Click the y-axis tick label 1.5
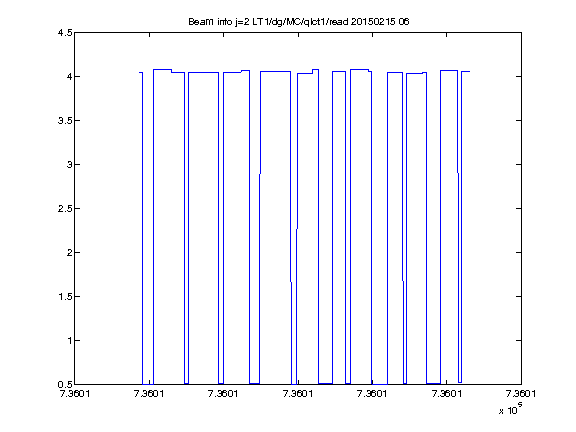This screenshot has width=576, height=432. coord(65,296)
